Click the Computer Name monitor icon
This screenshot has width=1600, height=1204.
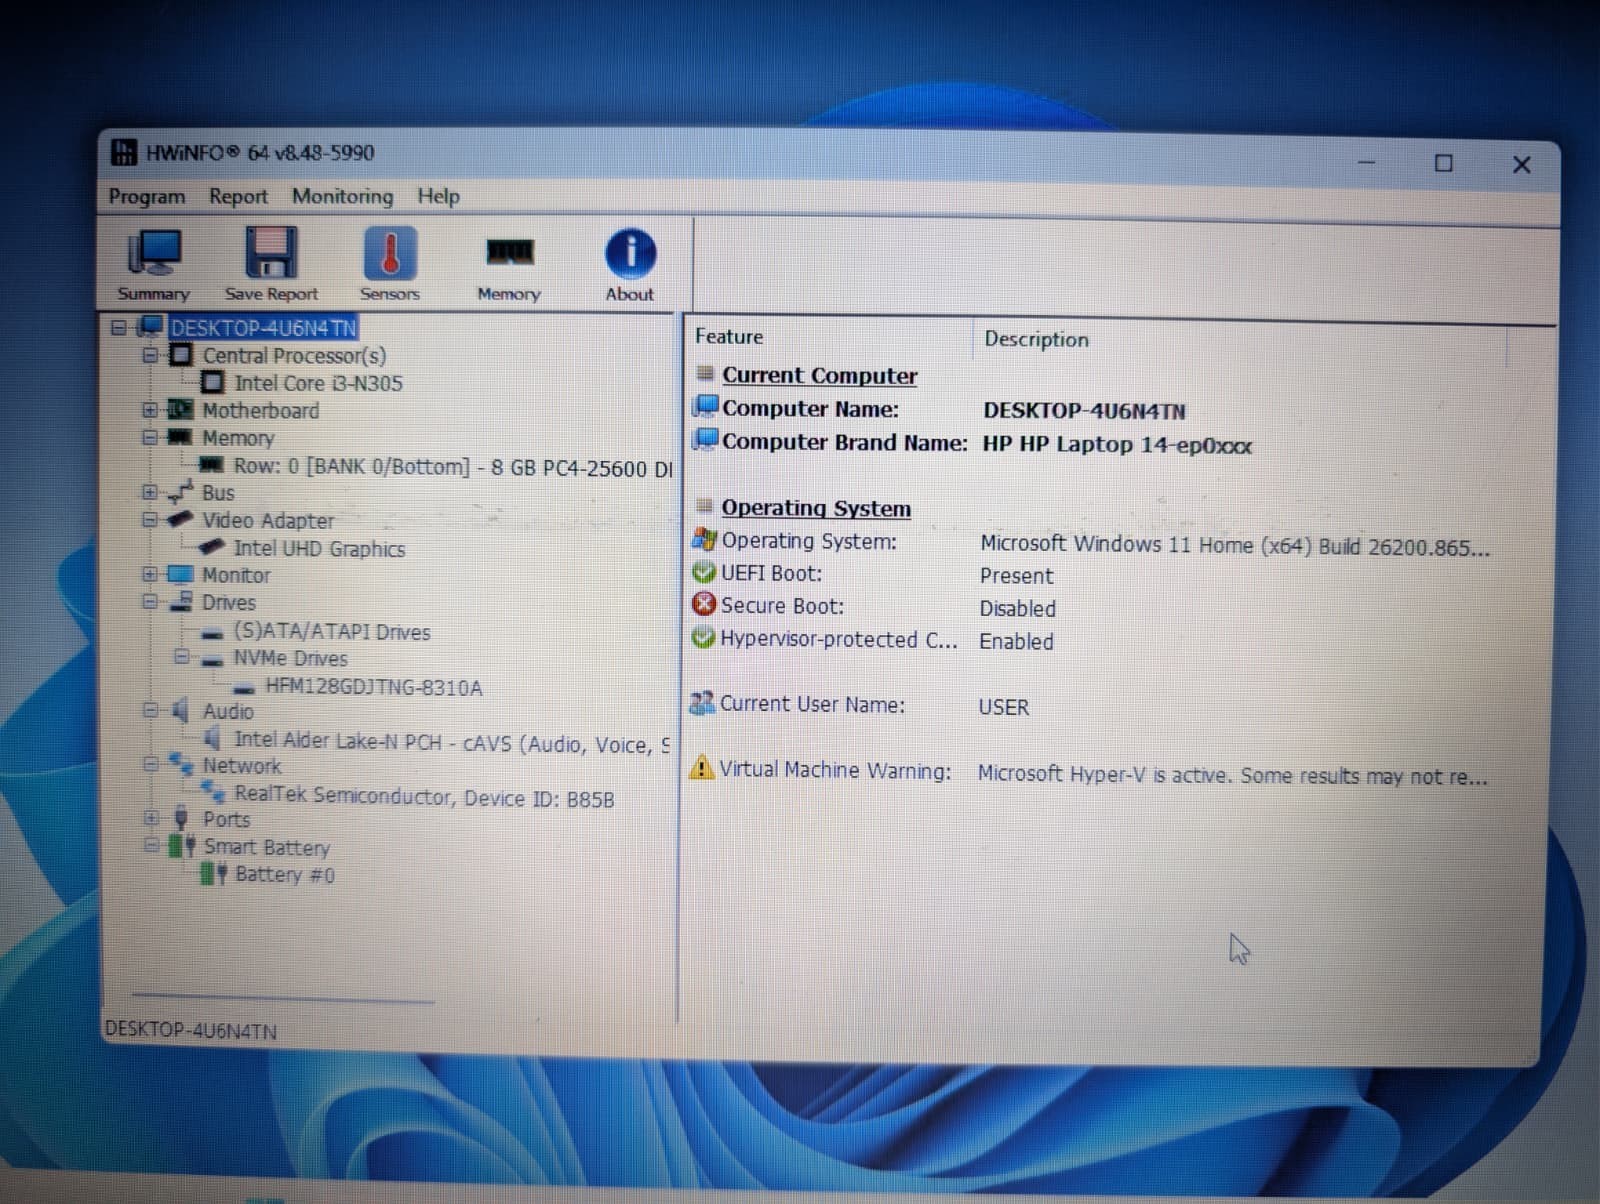pos(706,407)
